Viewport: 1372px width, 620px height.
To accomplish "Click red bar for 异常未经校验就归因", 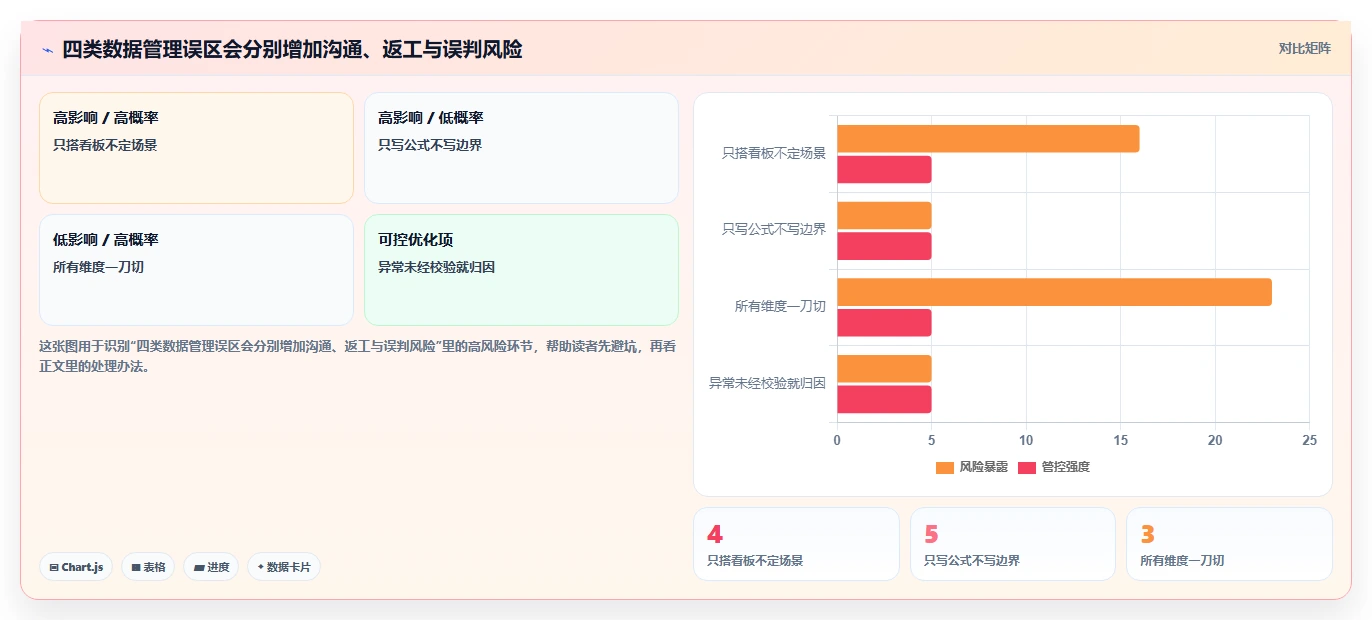I will 884,399.
